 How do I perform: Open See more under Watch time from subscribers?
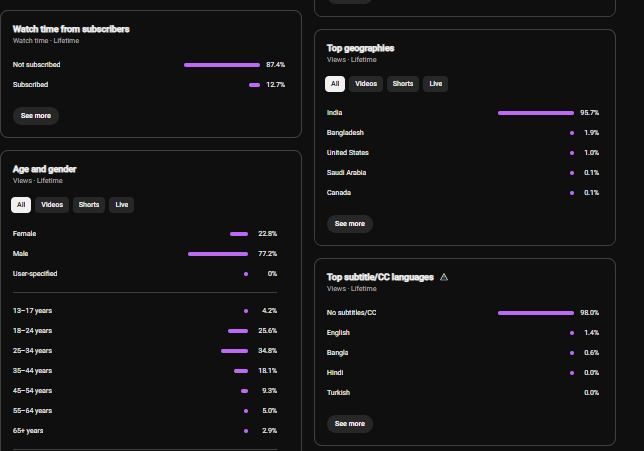point(36,116)
